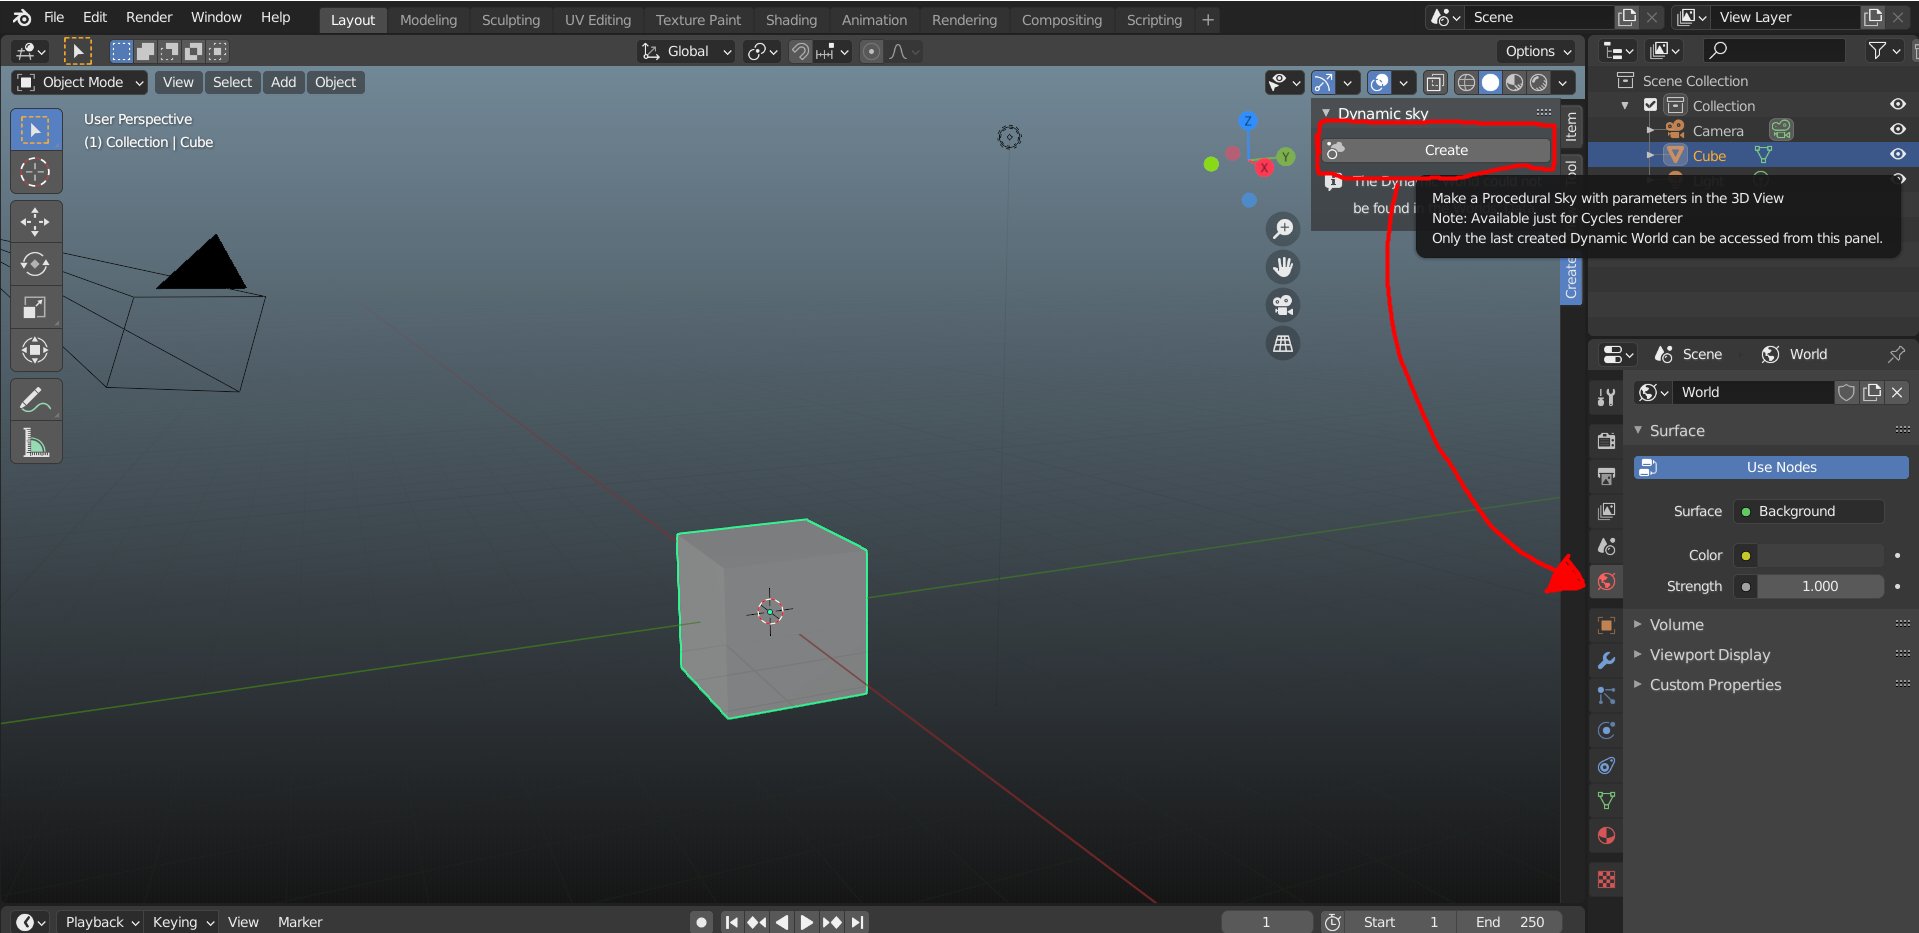Viewport: 1919px width, 933px height.
Task: Switch viewport to wireframe shading
Action: point(1466,82)
